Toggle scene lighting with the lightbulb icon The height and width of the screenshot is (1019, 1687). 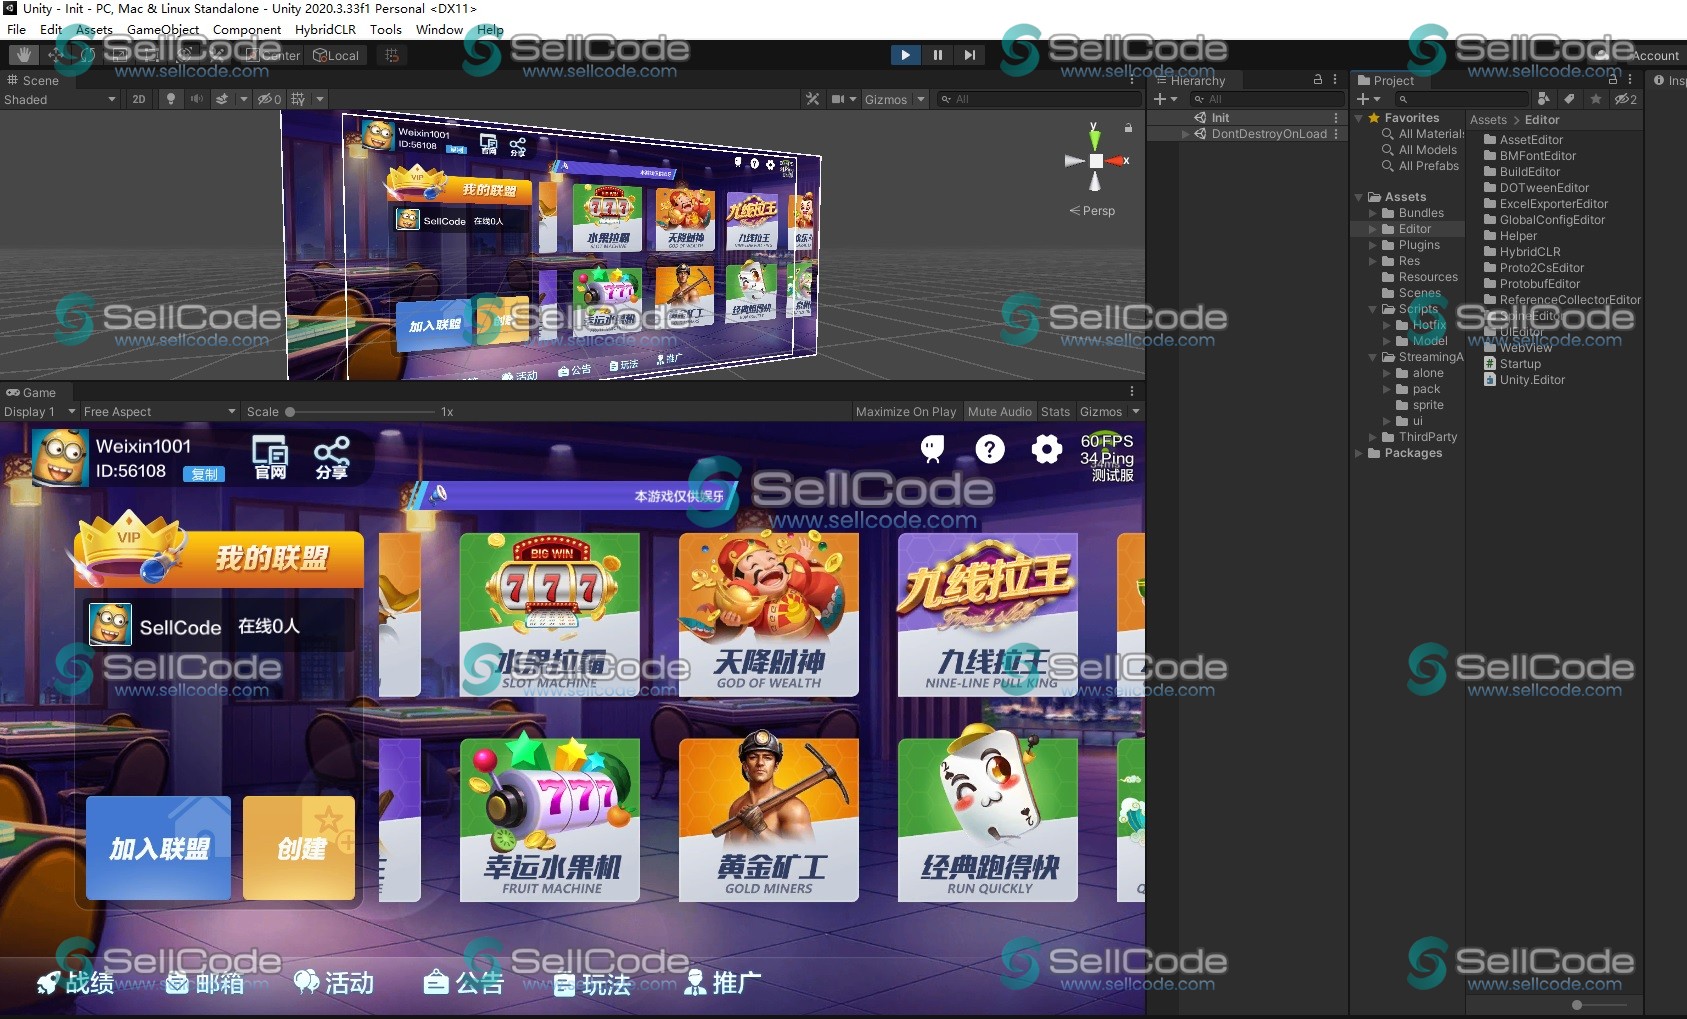coord(171,99)
